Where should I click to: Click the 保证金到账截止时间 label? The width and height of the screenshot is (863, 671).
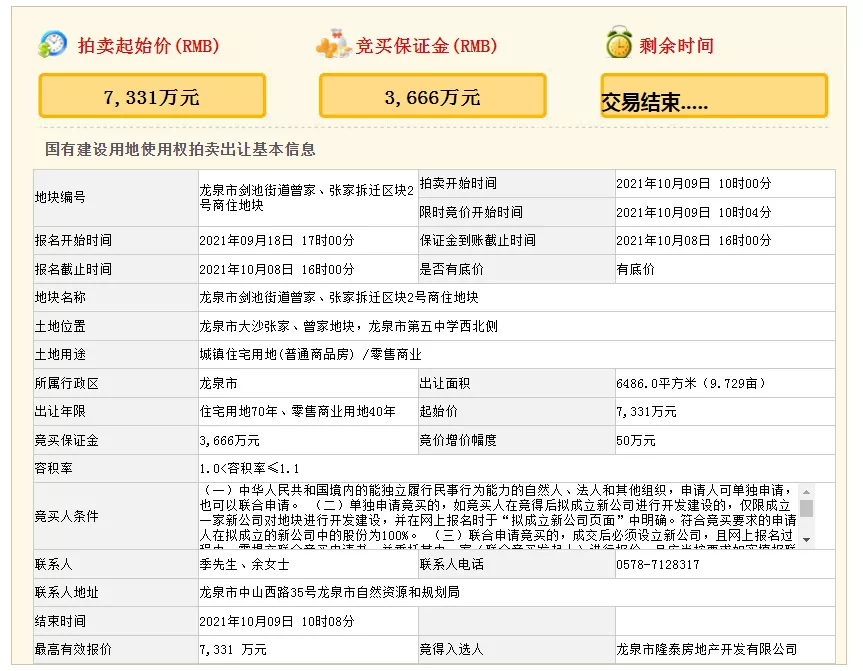point(478,240)
